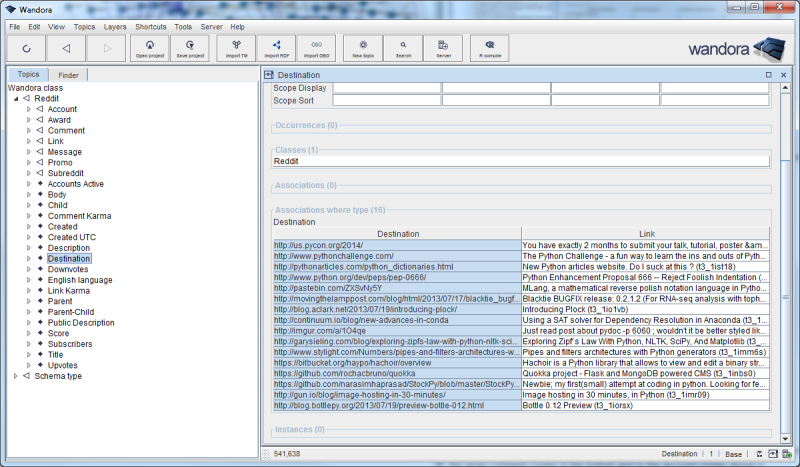Click the Open project toolbar button
Screen dimensions: 800x467
(149, 48)
